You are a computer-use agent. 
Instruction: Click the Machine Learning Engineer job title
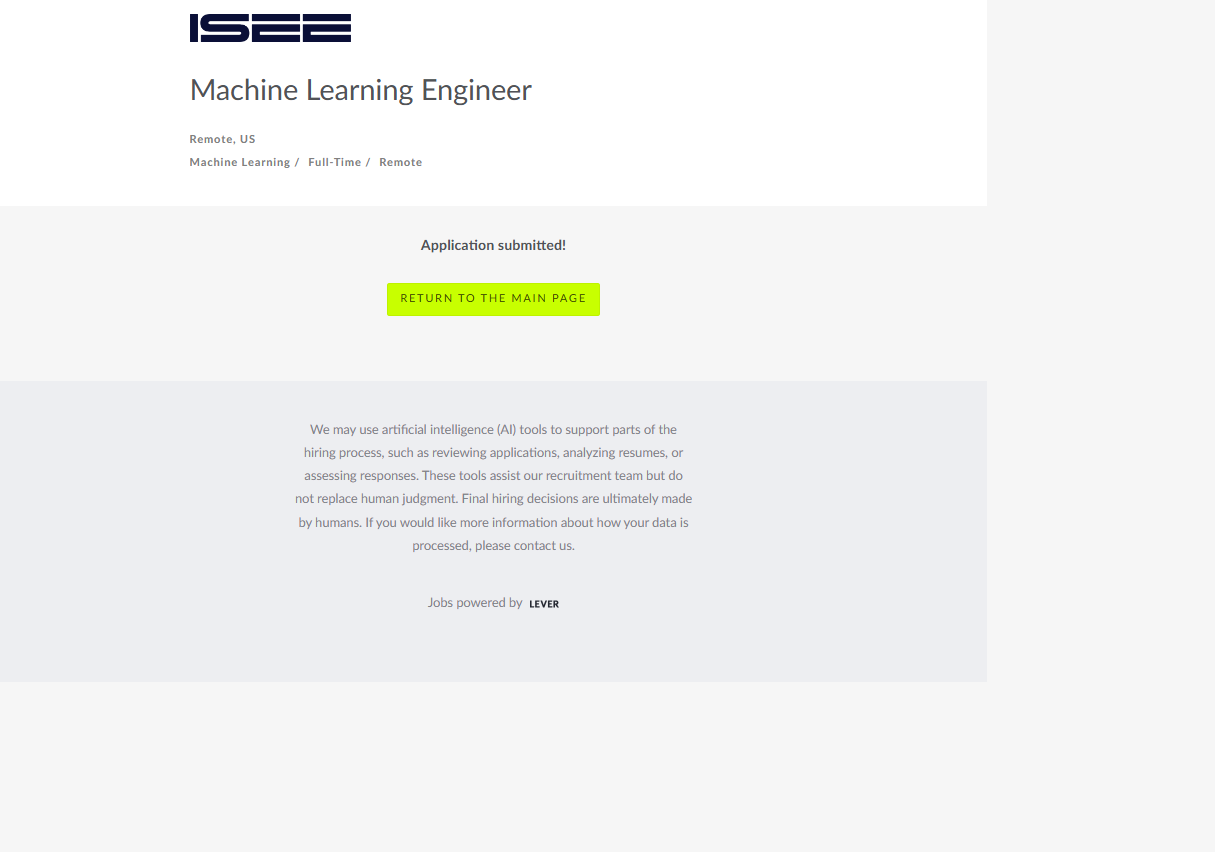(360, 90)
